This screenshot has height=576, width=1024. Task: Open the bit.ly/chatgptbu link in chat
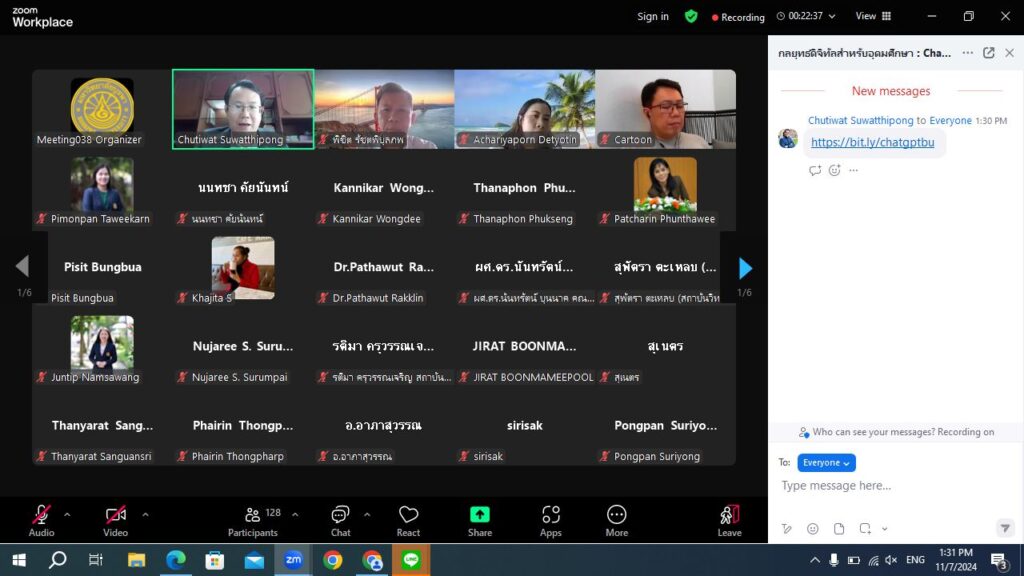coord(872,142)
